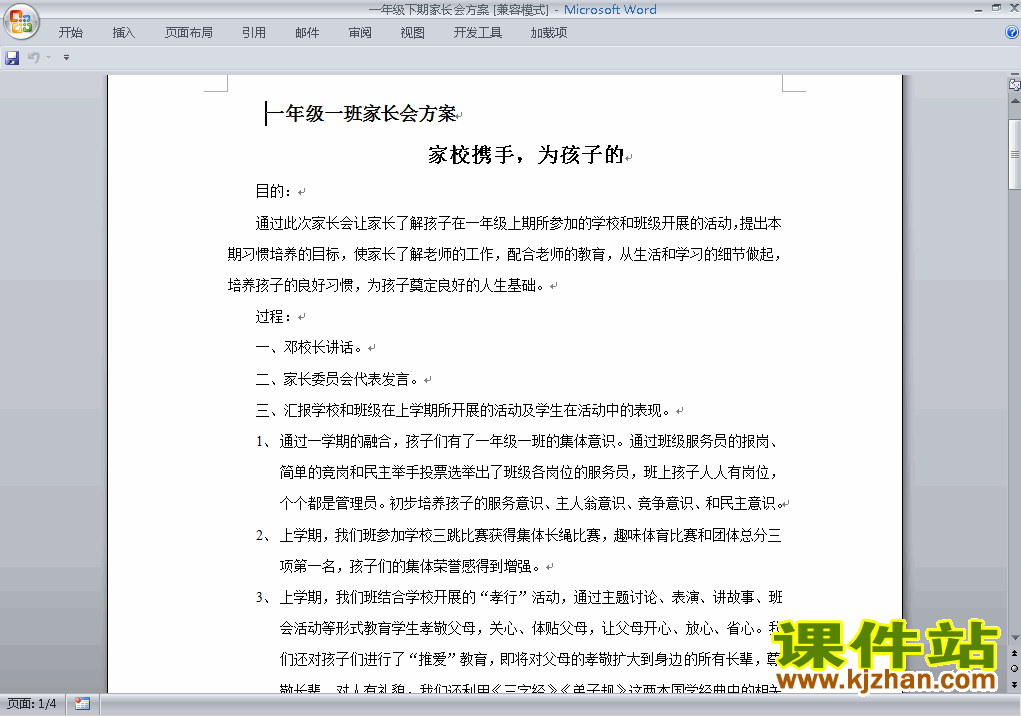Select the 加载项 tab
The height and width of the screenshot is (717, 1021).
549,33
